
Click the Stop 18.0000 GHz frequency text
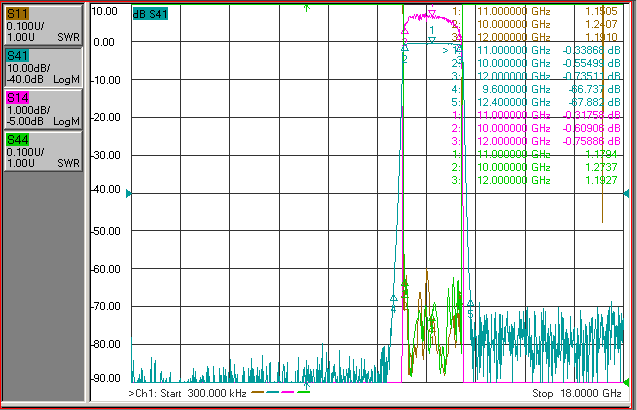[x=577, y=393]
